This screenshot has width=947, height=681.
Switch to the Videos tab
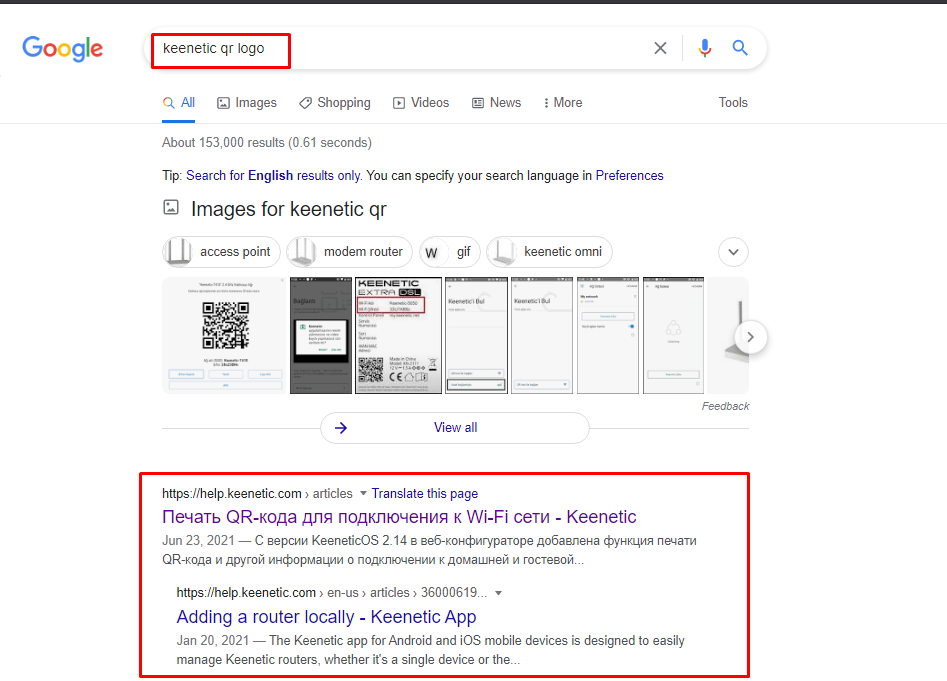[421, 103]
